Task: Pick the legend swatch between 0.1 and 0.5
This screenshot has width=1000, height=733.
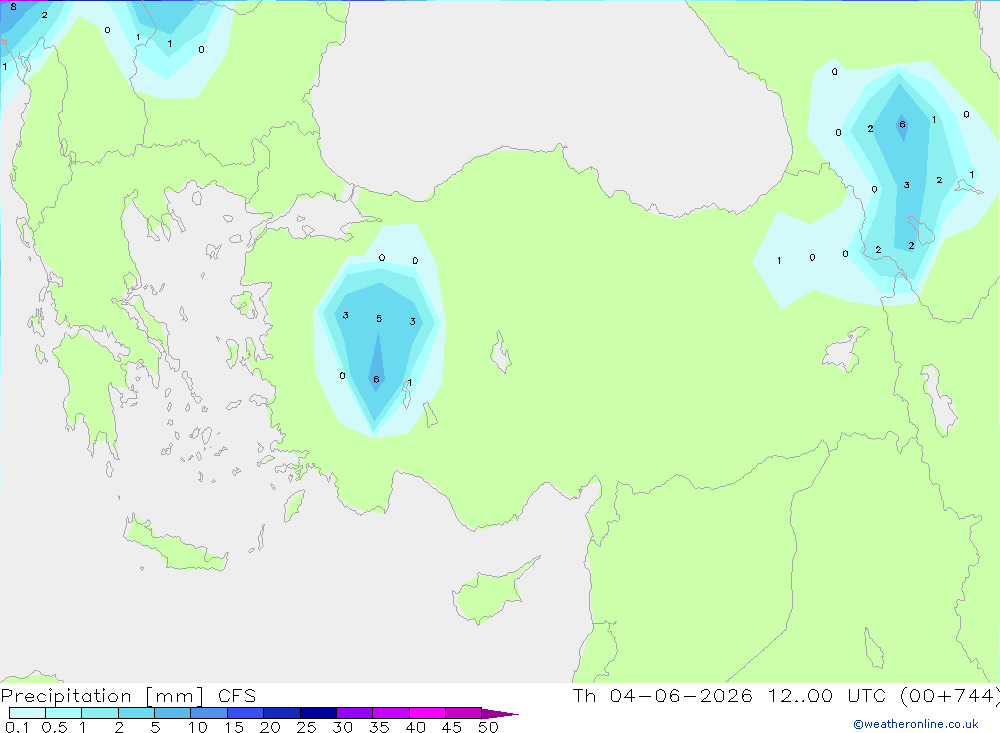Action: [x=27, y=713]
